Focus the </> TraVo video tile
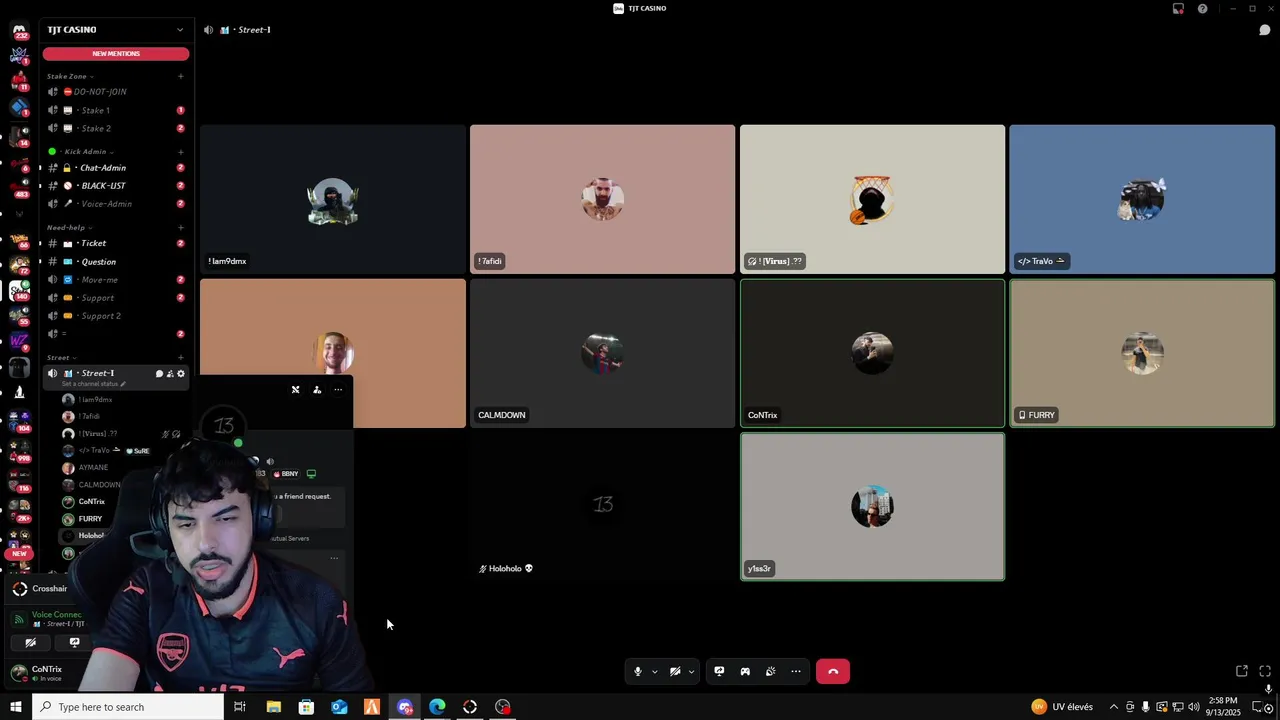The height and width of the screenshot is (720, 1280). pos(1142,199)
